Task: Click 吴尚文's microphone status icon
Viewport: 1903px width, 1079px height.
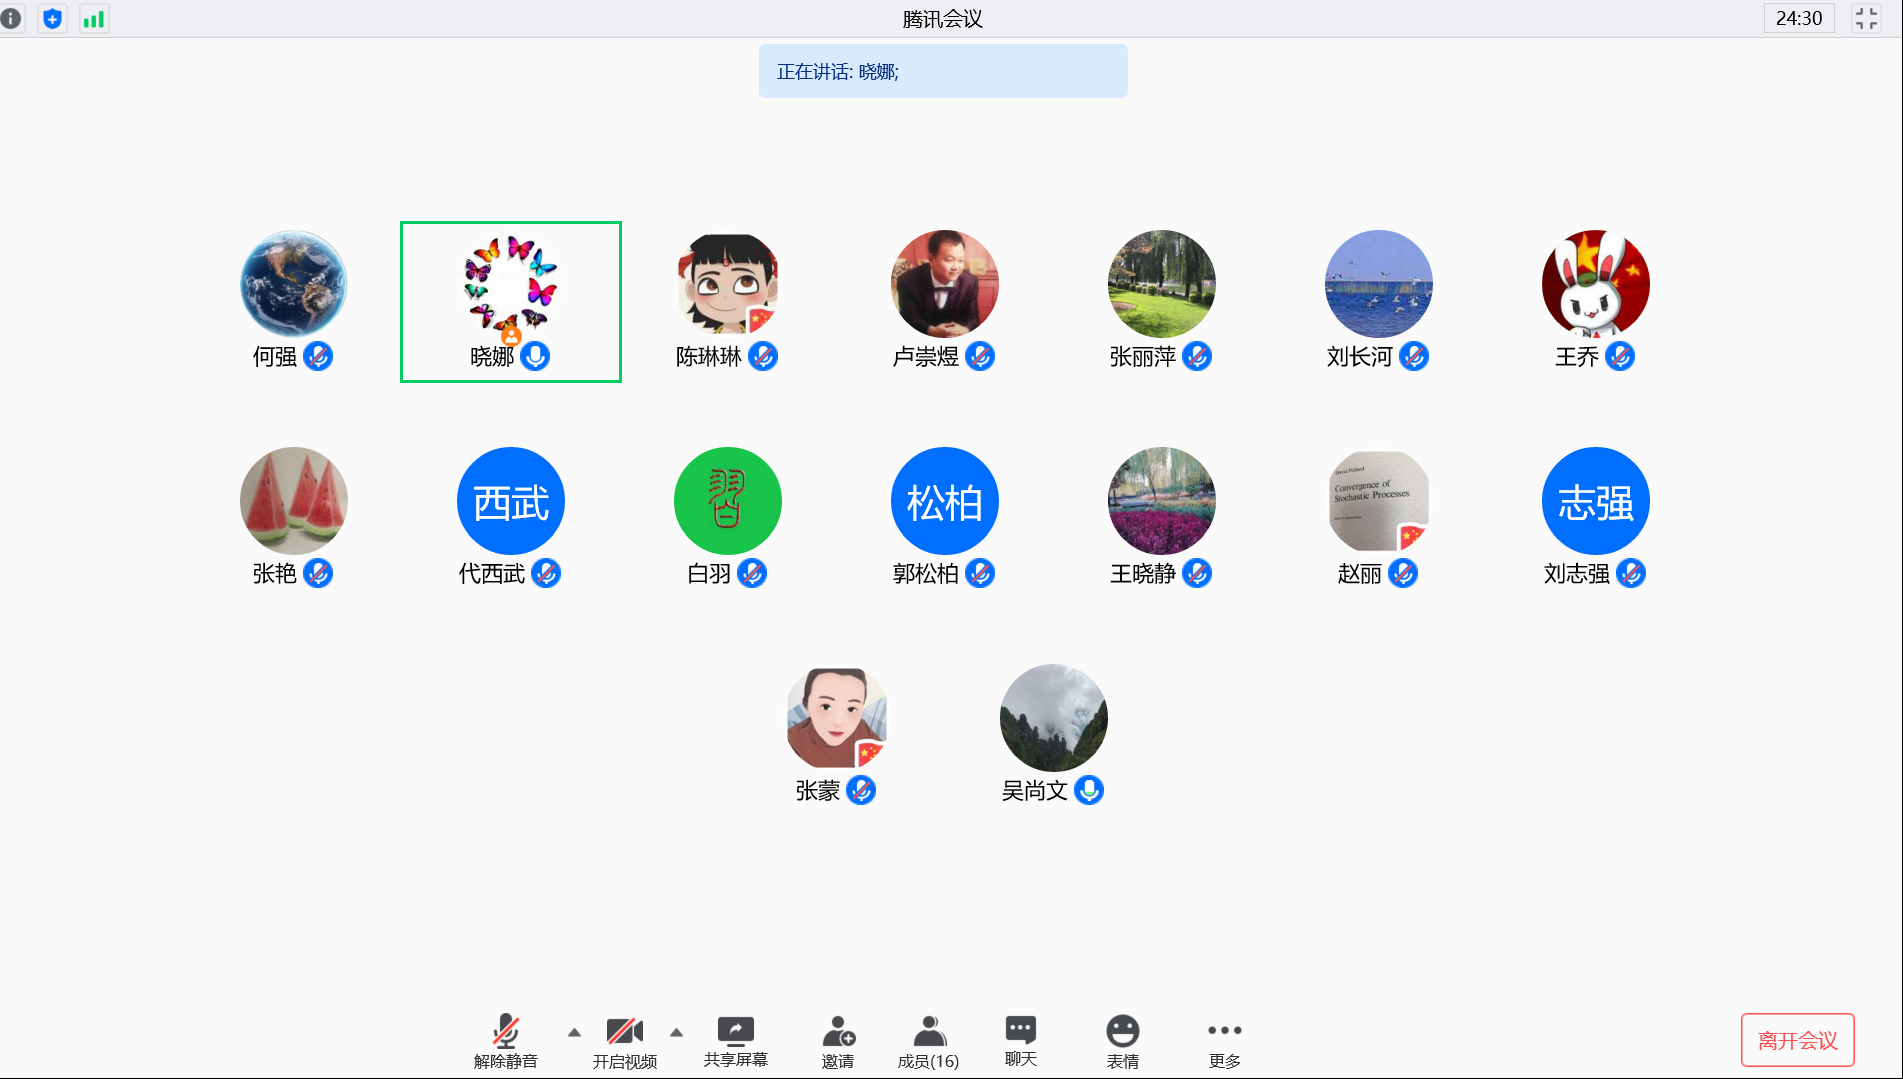Action: coord(1089,790)
